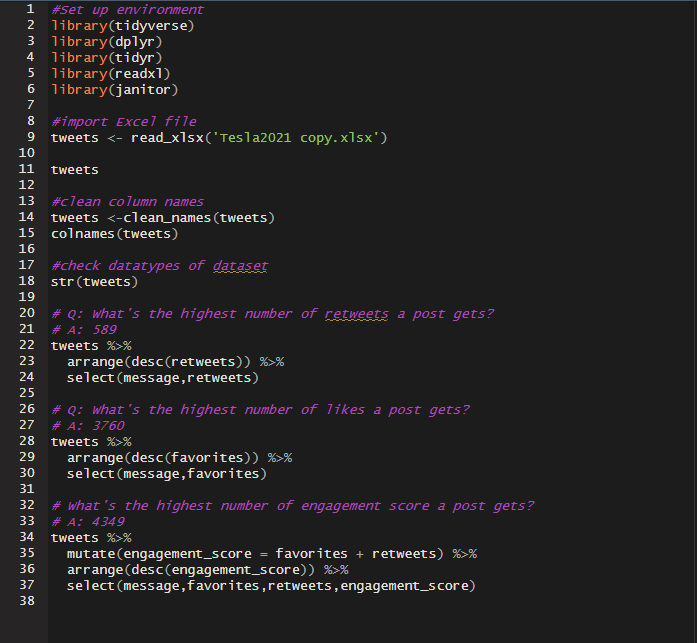Click the clean_names function on line 14
697x643 pixels.
click(167, 218)
